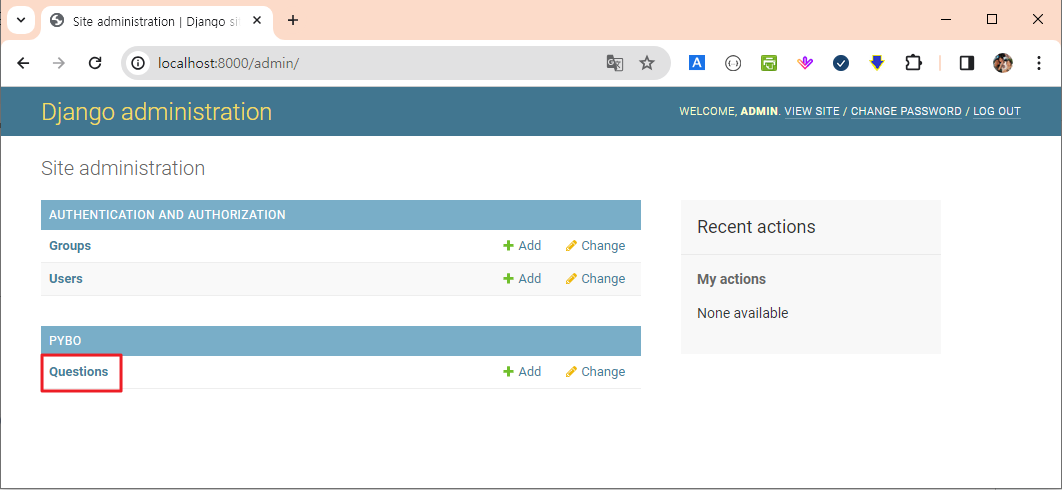The height and width of the screenshot is (490, 1062).
Task: Open the Groups model link
Action: pos(70,245)
